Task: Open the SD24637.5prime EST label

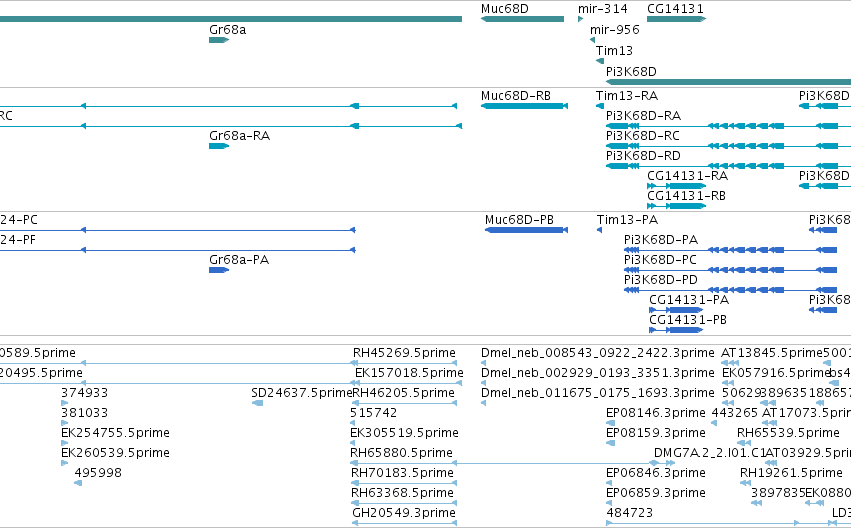Action: (302, 393)
